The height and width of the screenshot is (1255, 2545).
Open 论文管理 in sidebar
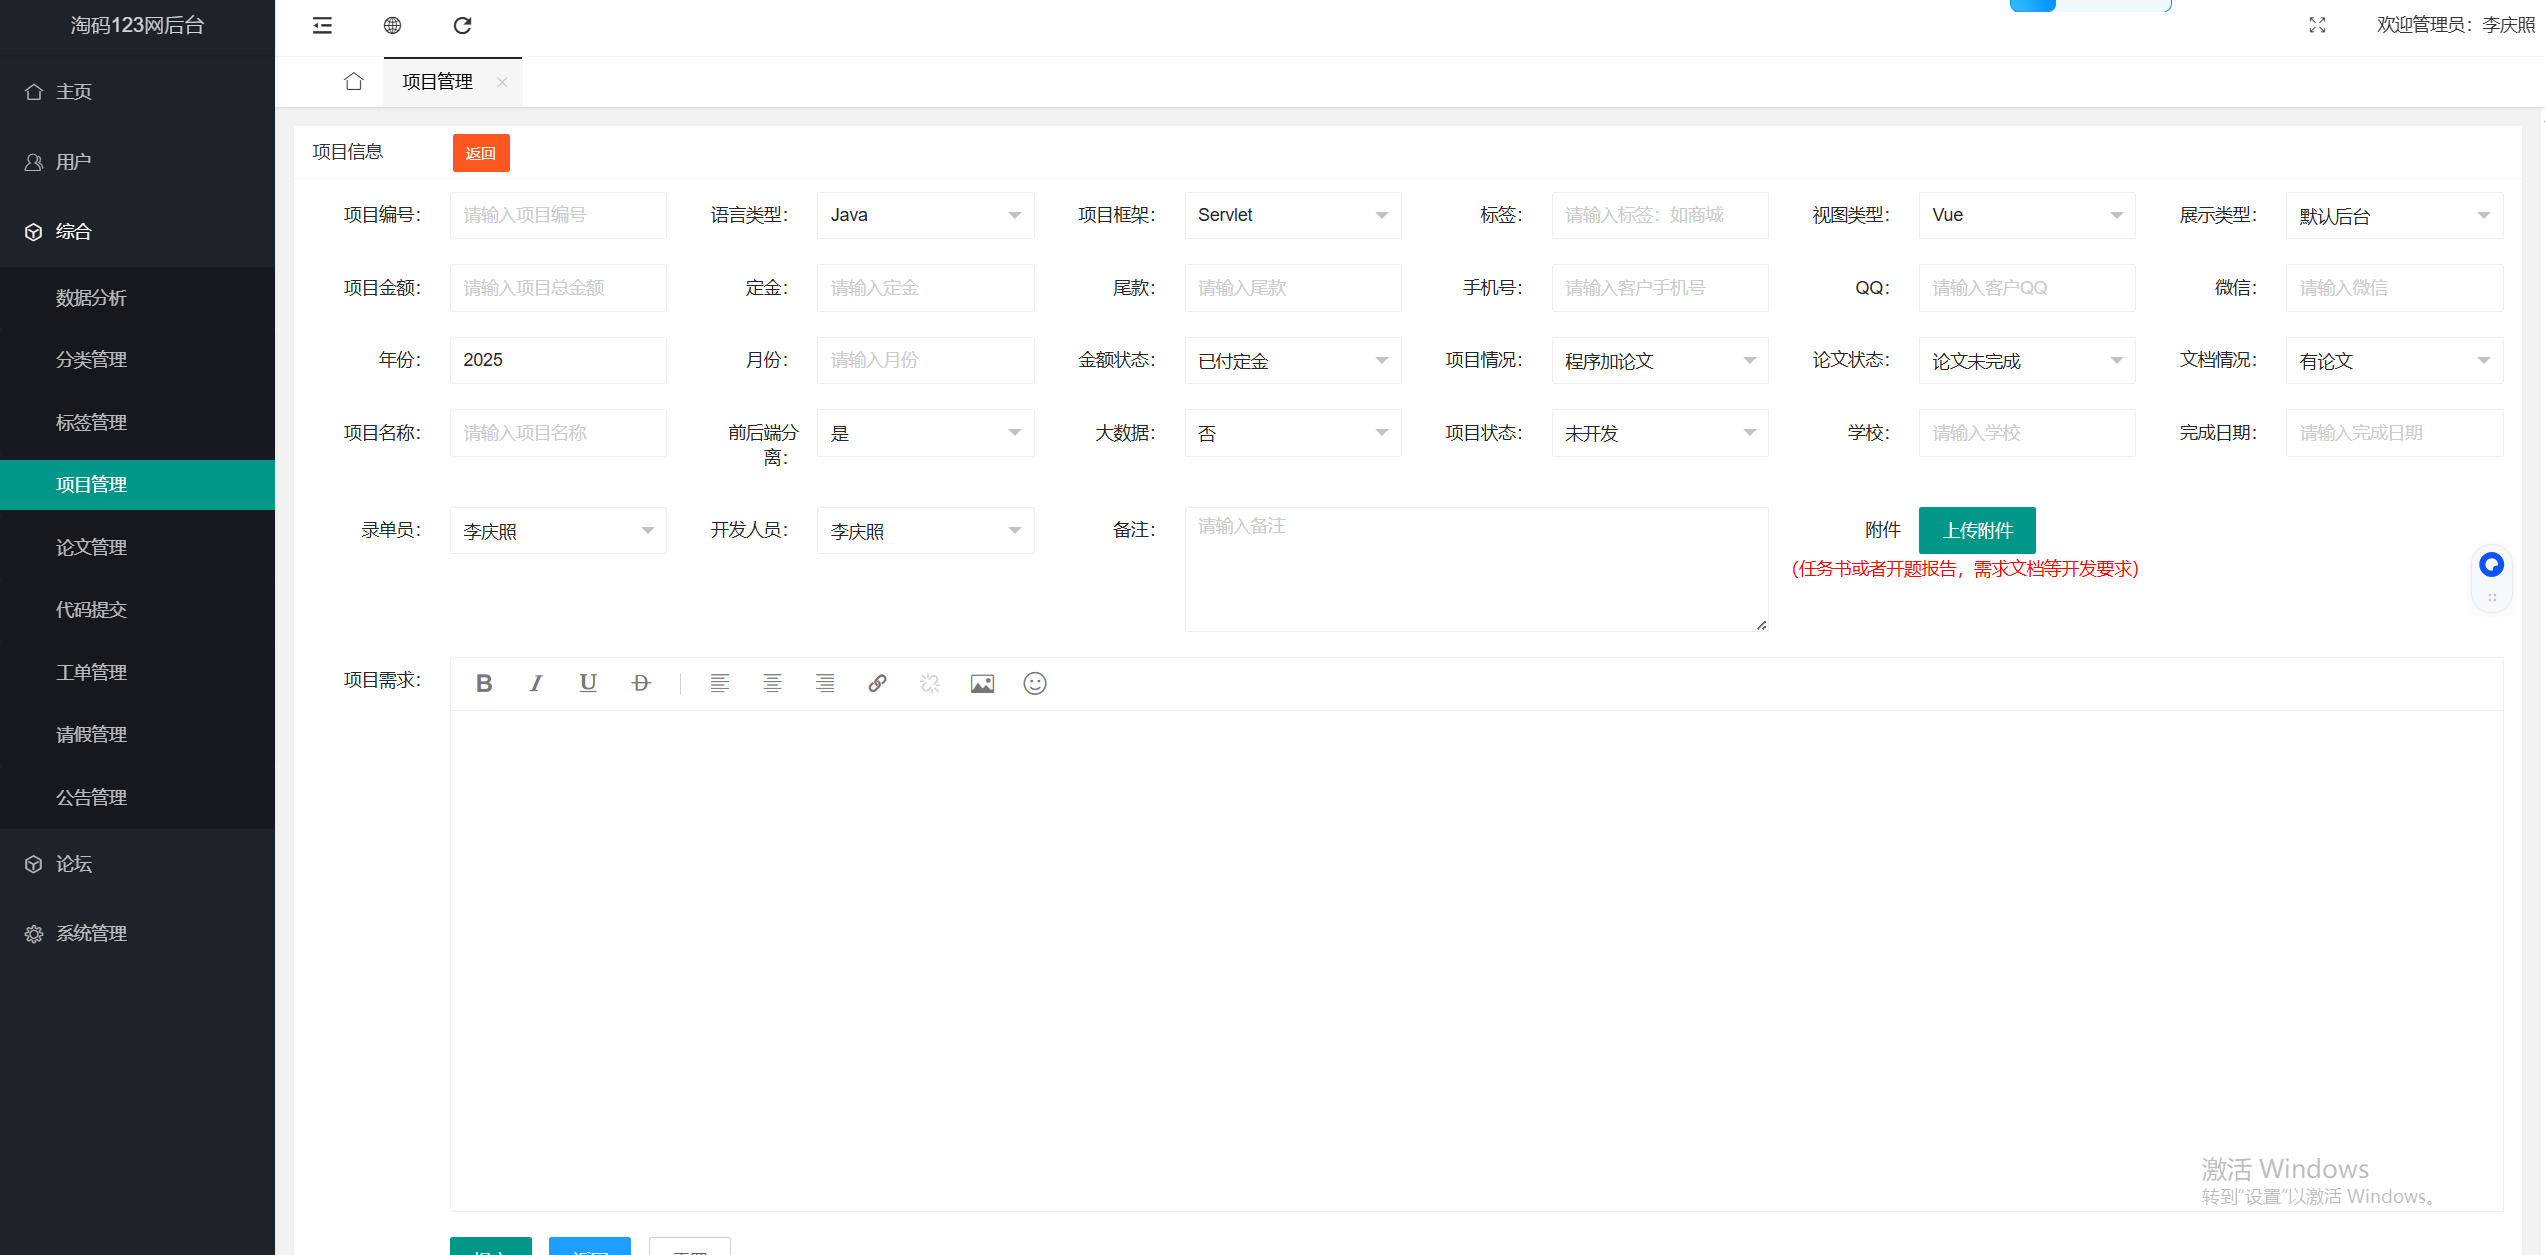coord(91,547)
